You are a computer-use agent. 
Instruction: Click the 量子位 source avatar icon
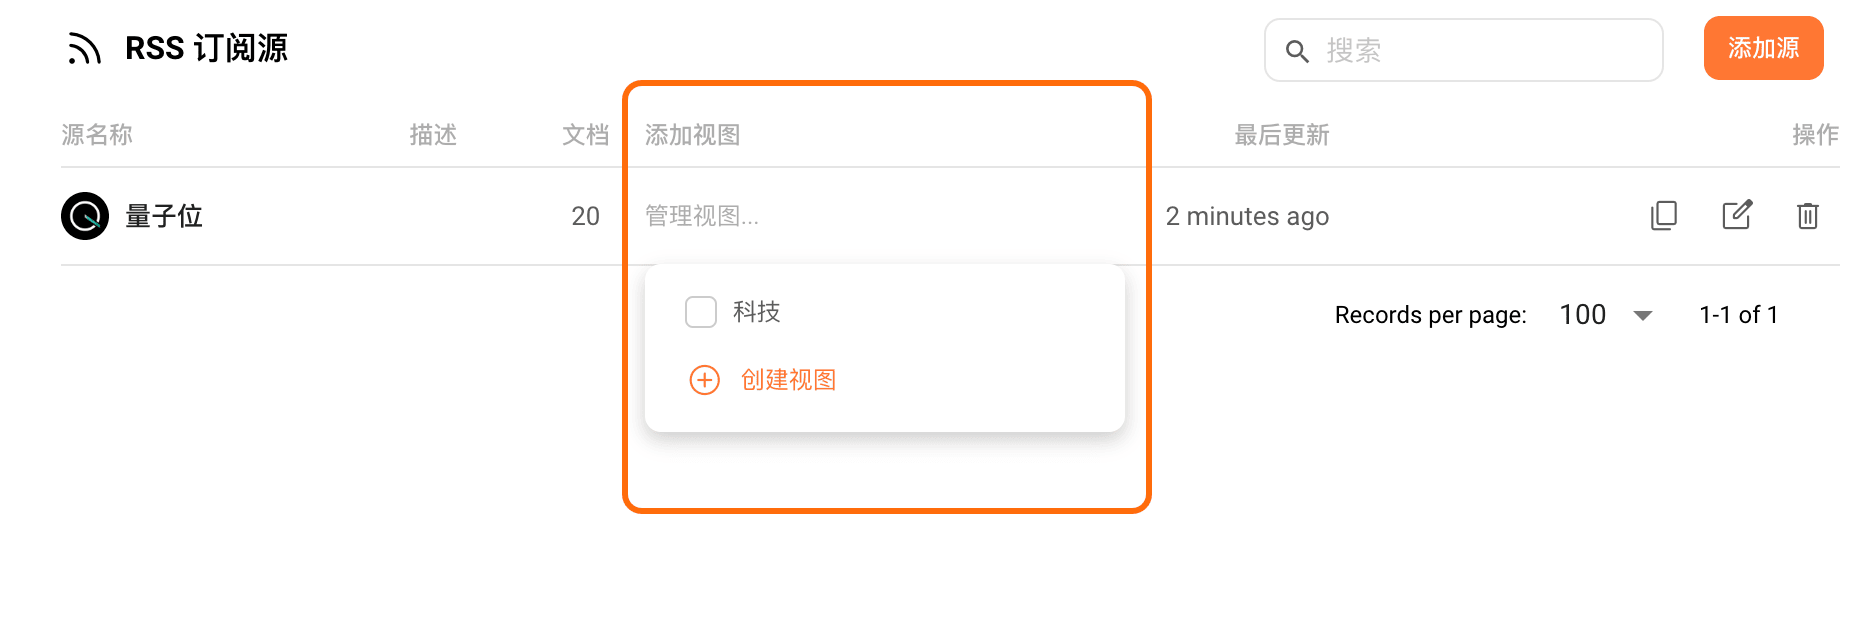tap(85, 215)
